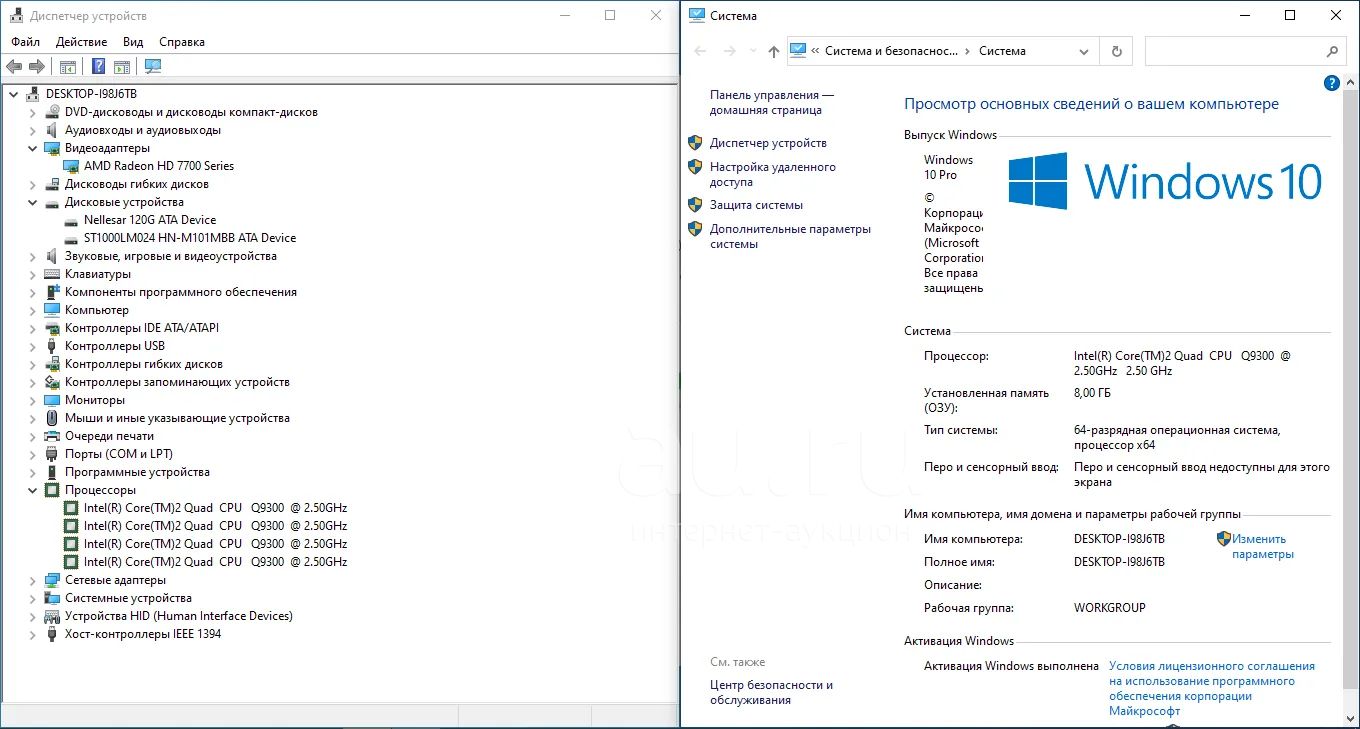
Task: Click the last Core 2 Quad Q9300 processor icon
Action: coord(71,562)
